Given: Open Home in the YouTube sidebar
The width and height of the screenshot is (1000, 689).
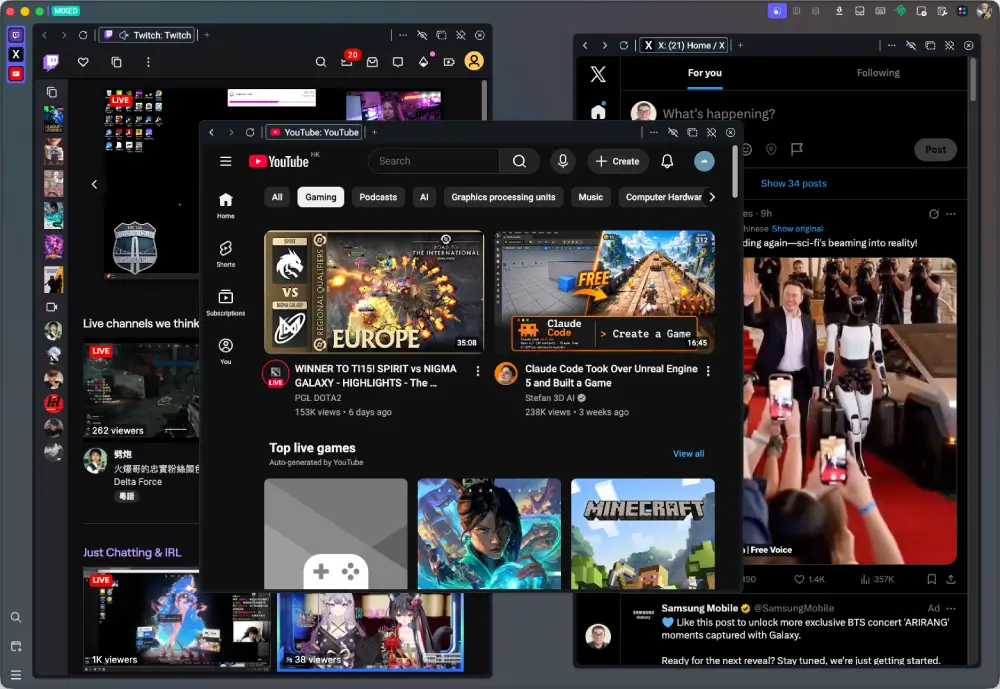Looking at the screenshot, I should click(226, 205).
